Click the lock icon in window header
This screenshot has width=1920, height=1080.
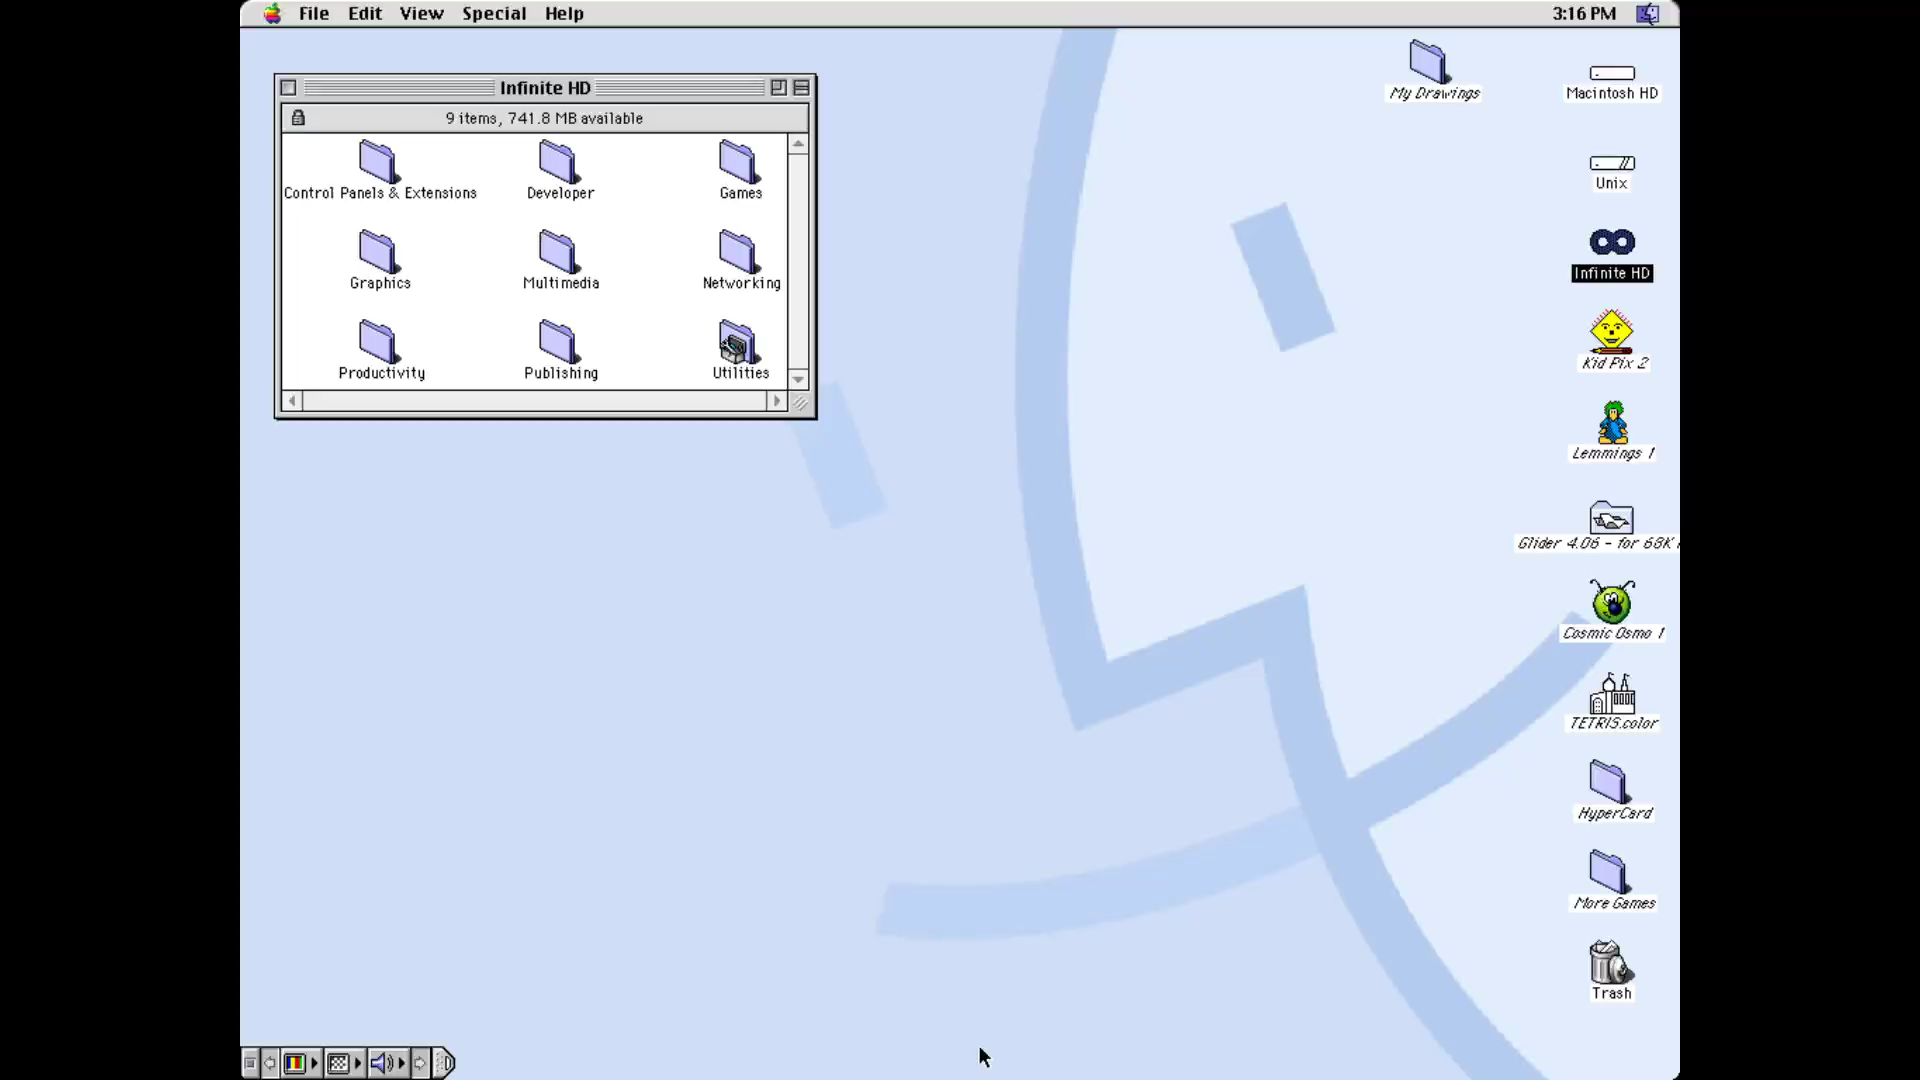click(x=298, y=118)
